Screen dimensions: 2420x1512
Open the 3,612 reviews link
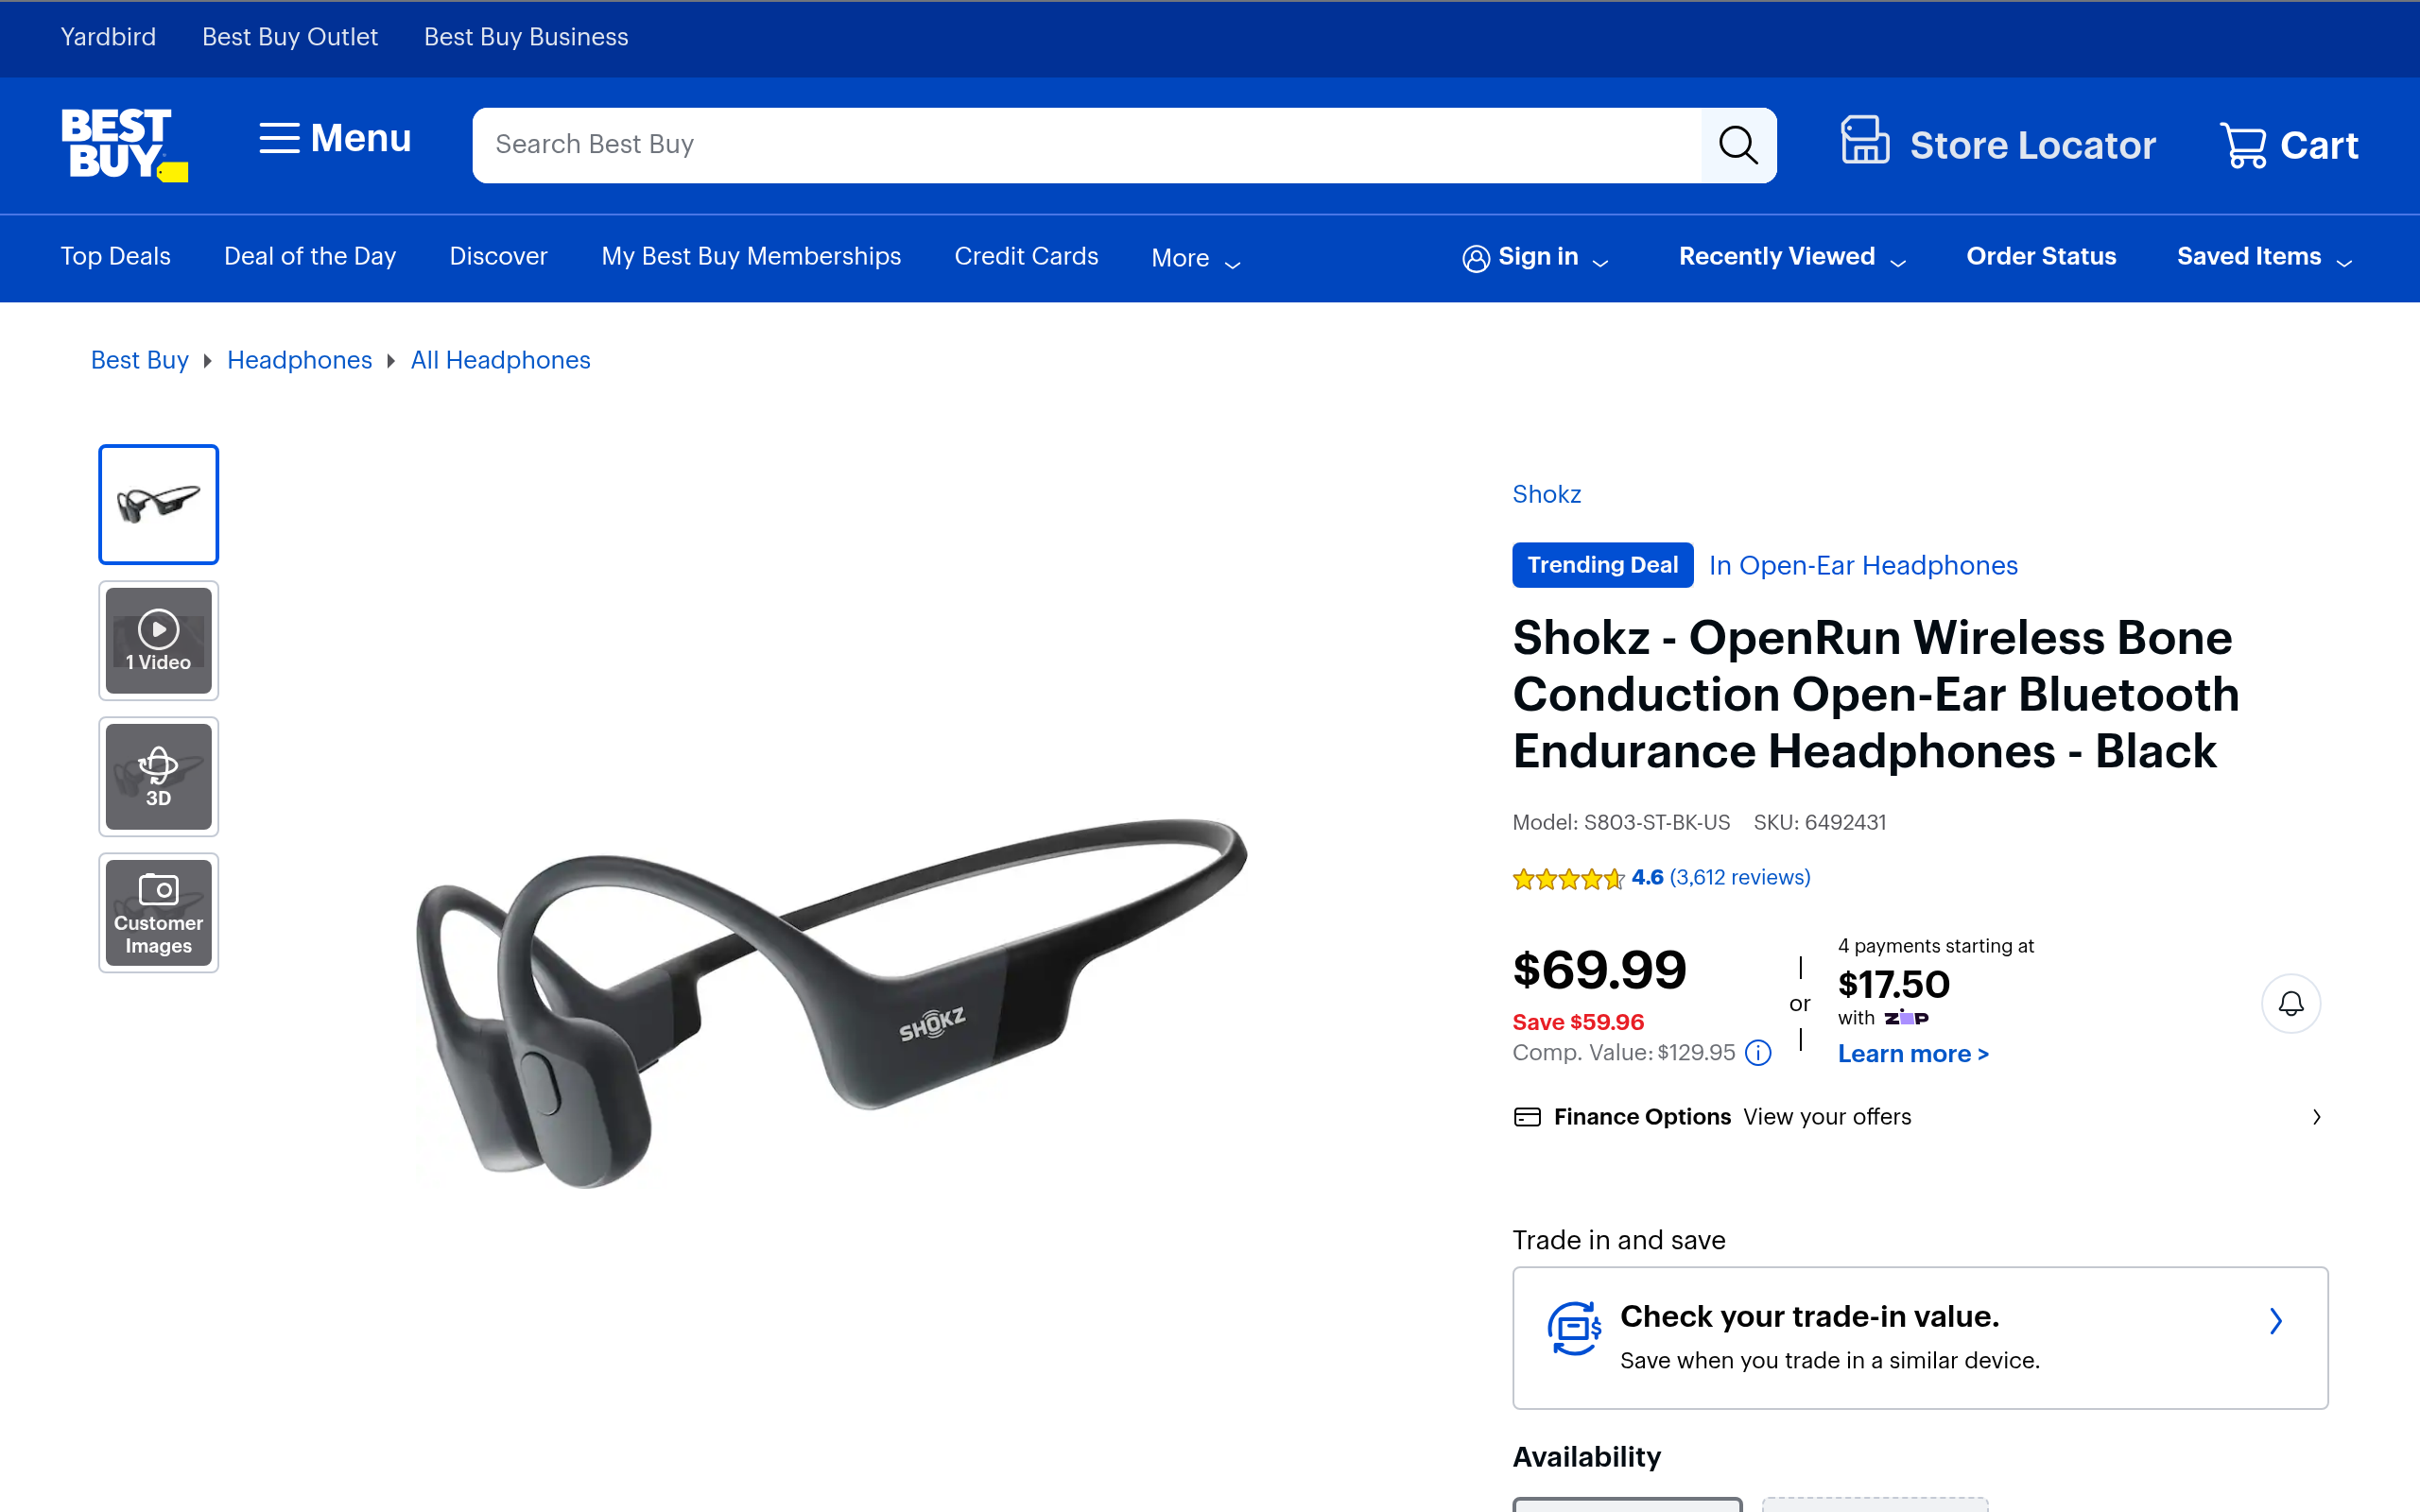coord(1739,878)
